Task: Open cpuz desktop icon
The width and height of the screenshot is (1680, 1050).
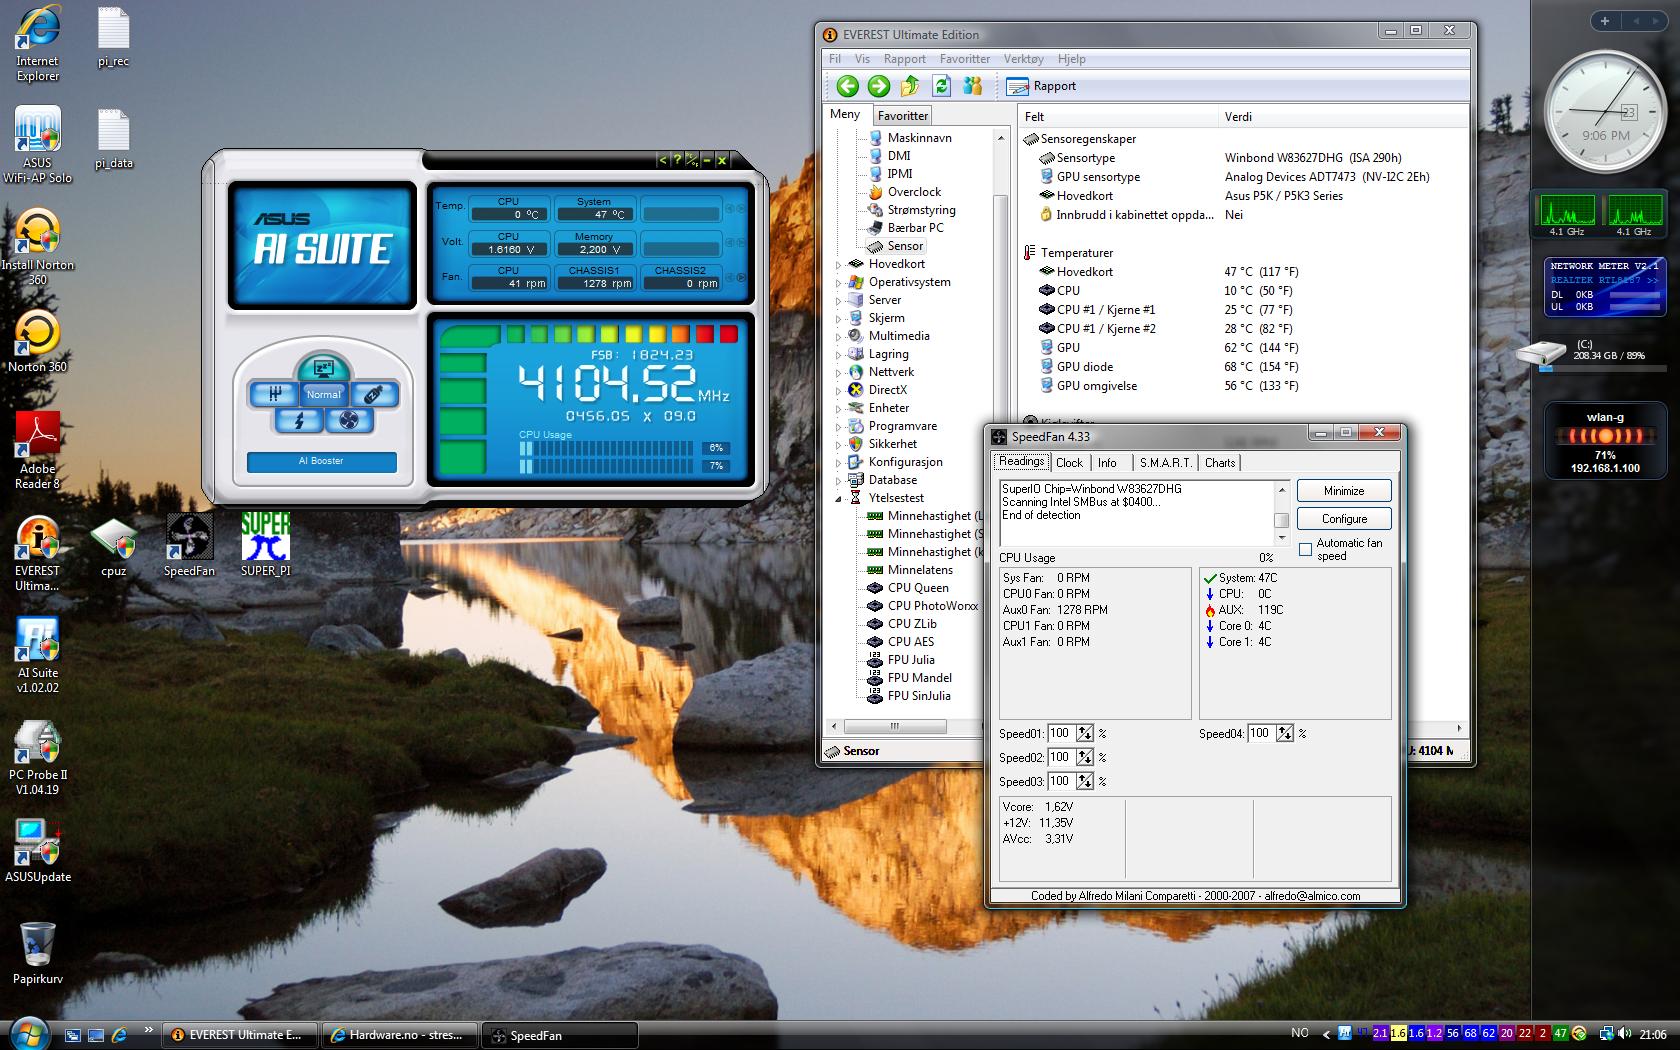Action: tap(113, 546)
